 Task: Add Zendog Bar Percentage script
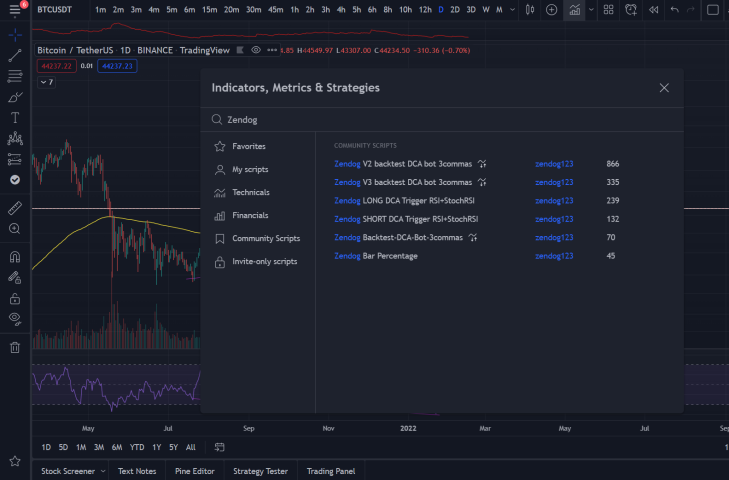376,256
